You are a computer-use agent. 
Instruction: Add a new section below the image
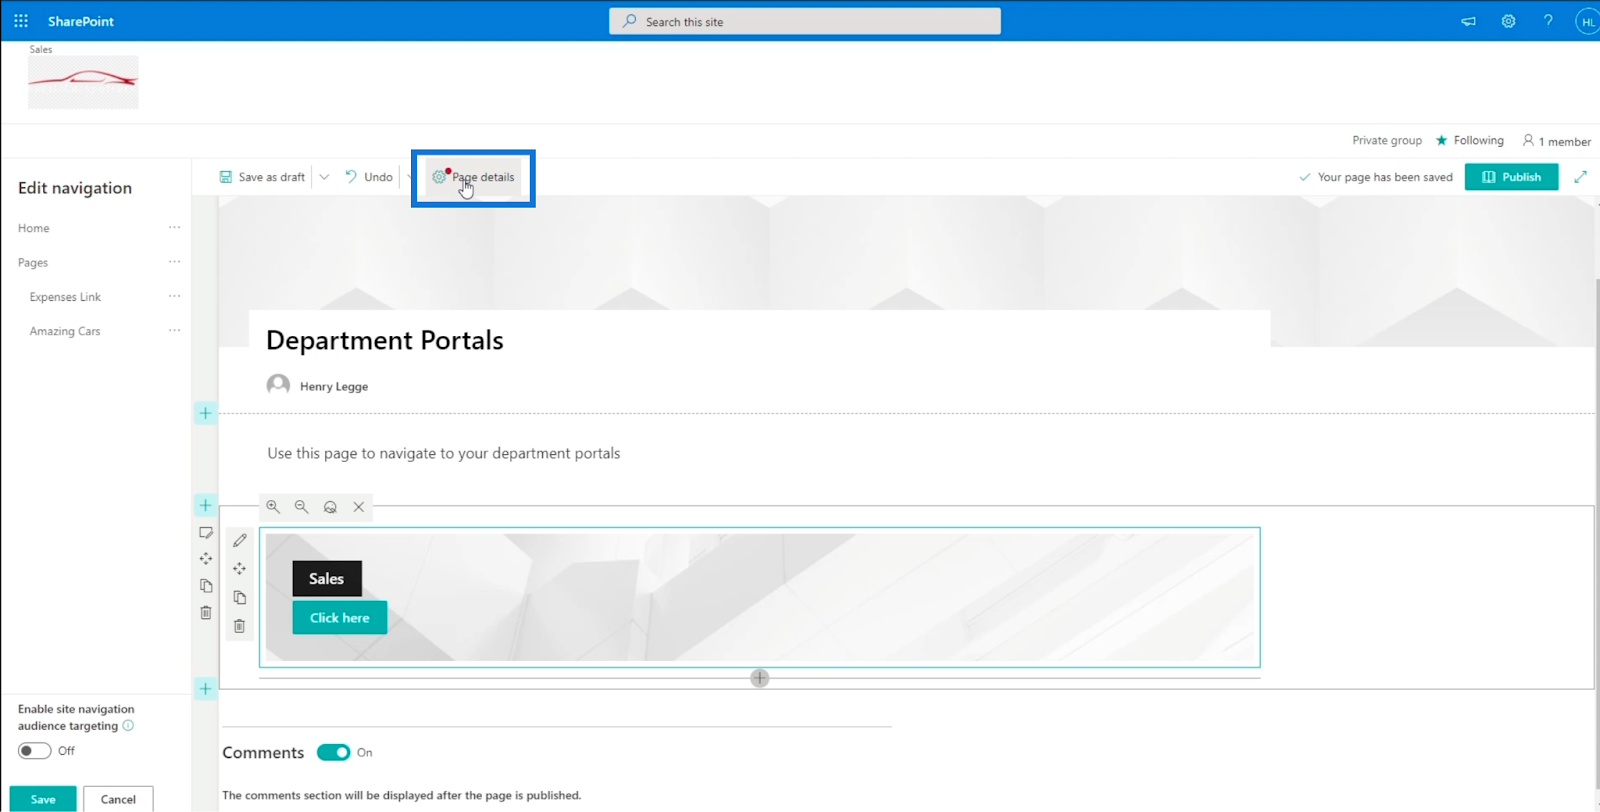click(x=205, y=688)
